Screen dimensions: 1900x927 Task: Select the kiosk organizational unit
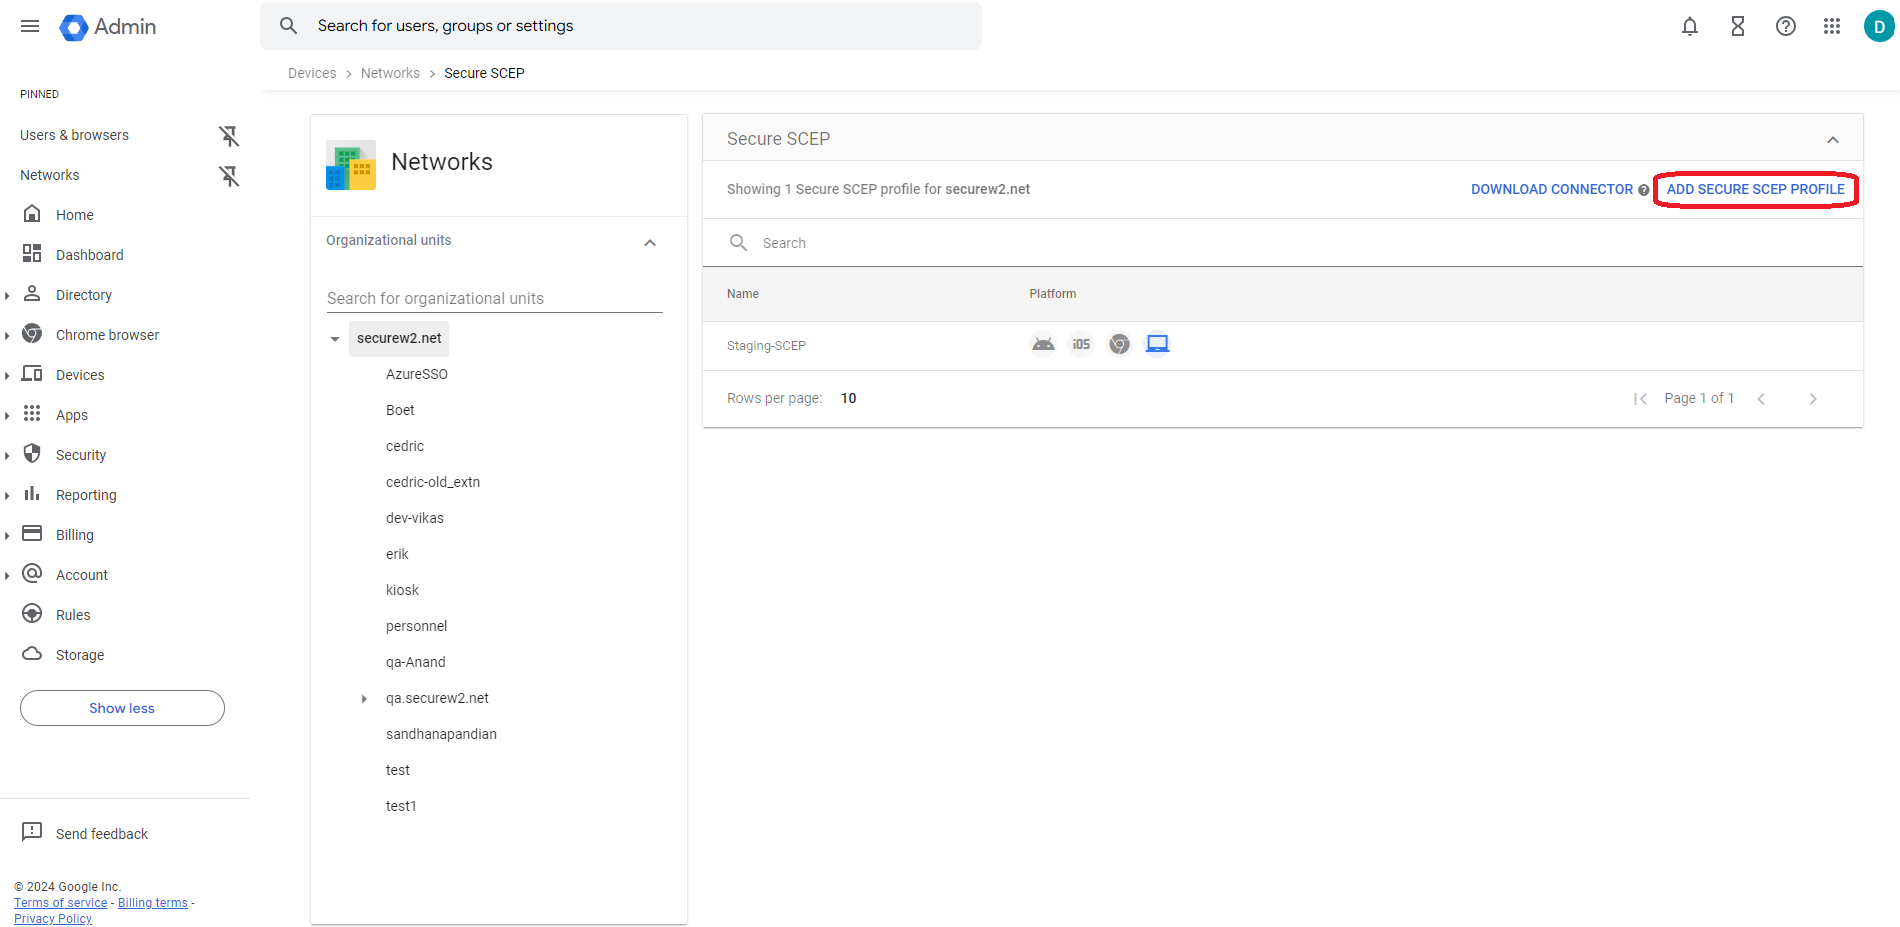point(402,590)
